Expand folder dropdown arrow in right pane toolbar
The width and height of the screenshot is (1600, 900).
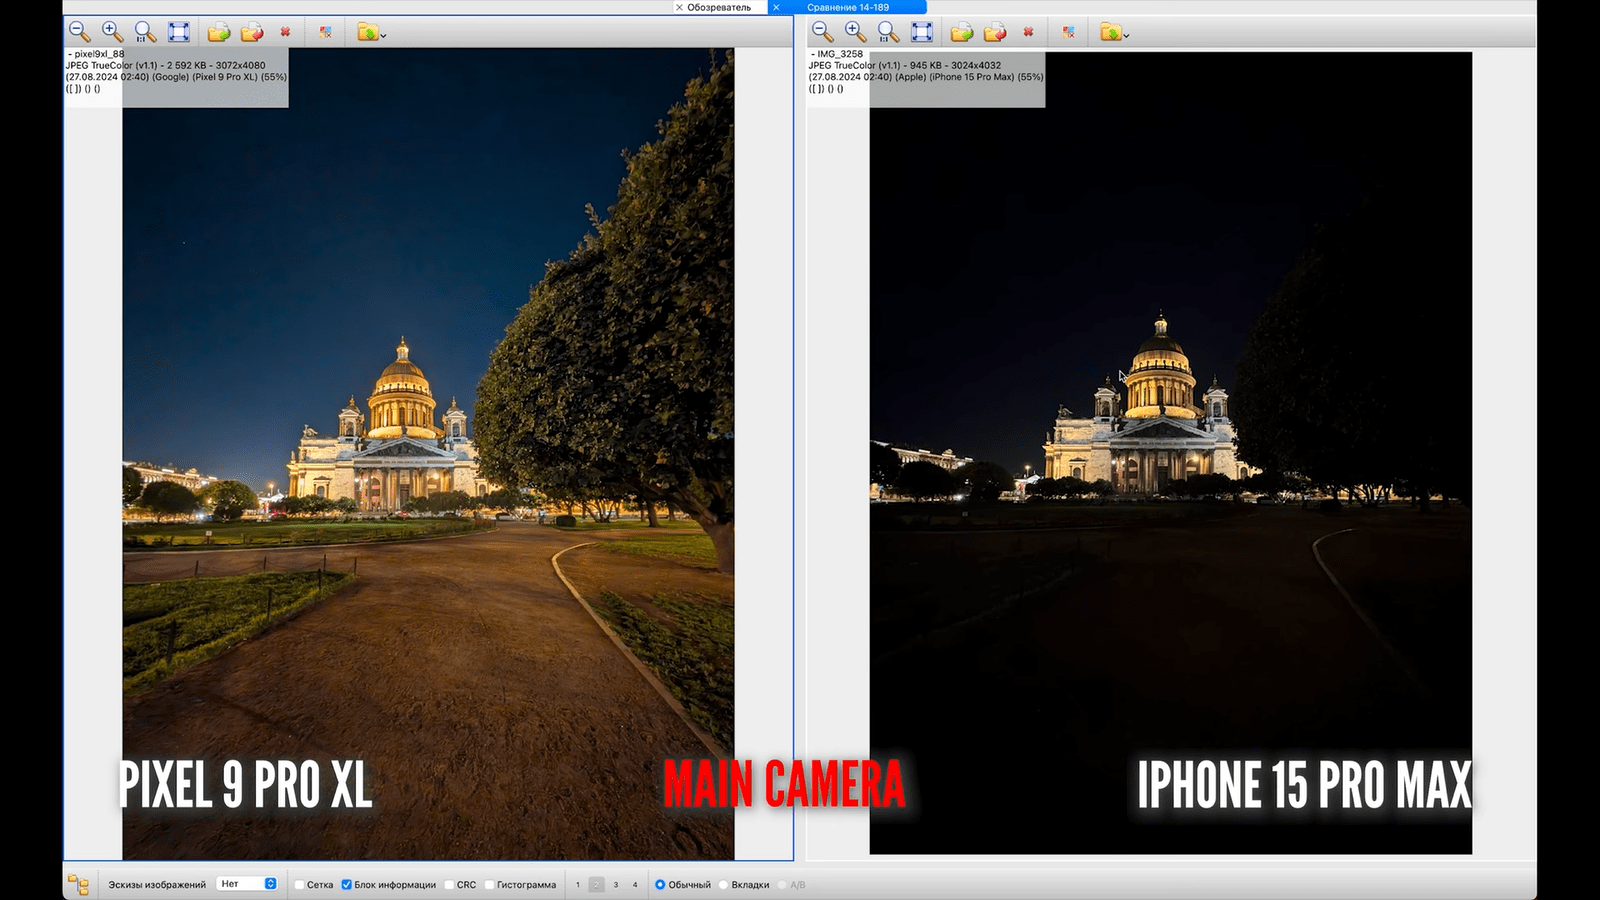[1126, 36]
